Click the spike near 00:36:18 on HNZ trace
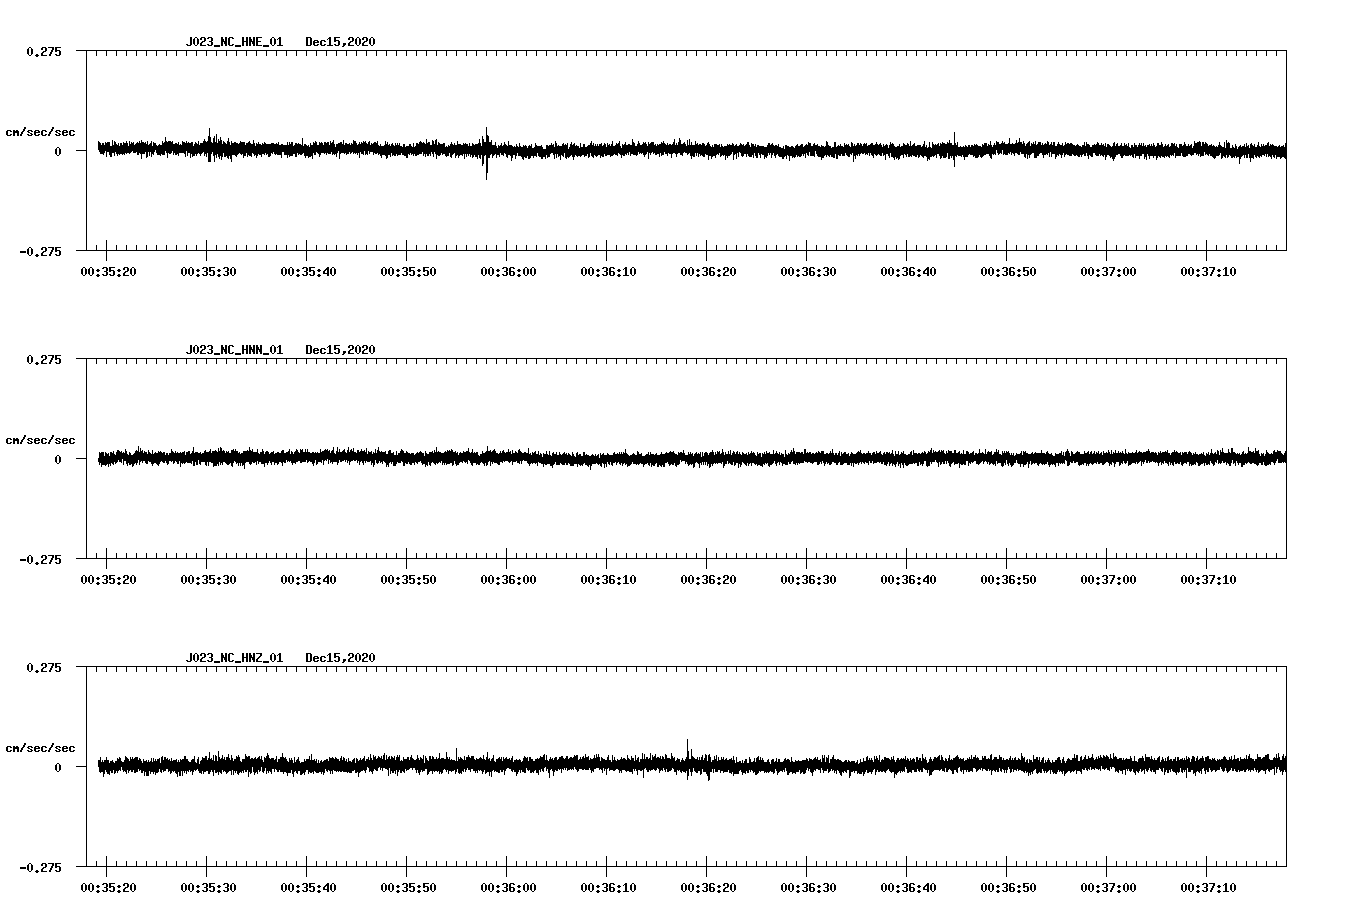This screenshot has height=924, width=1358. 690,745
